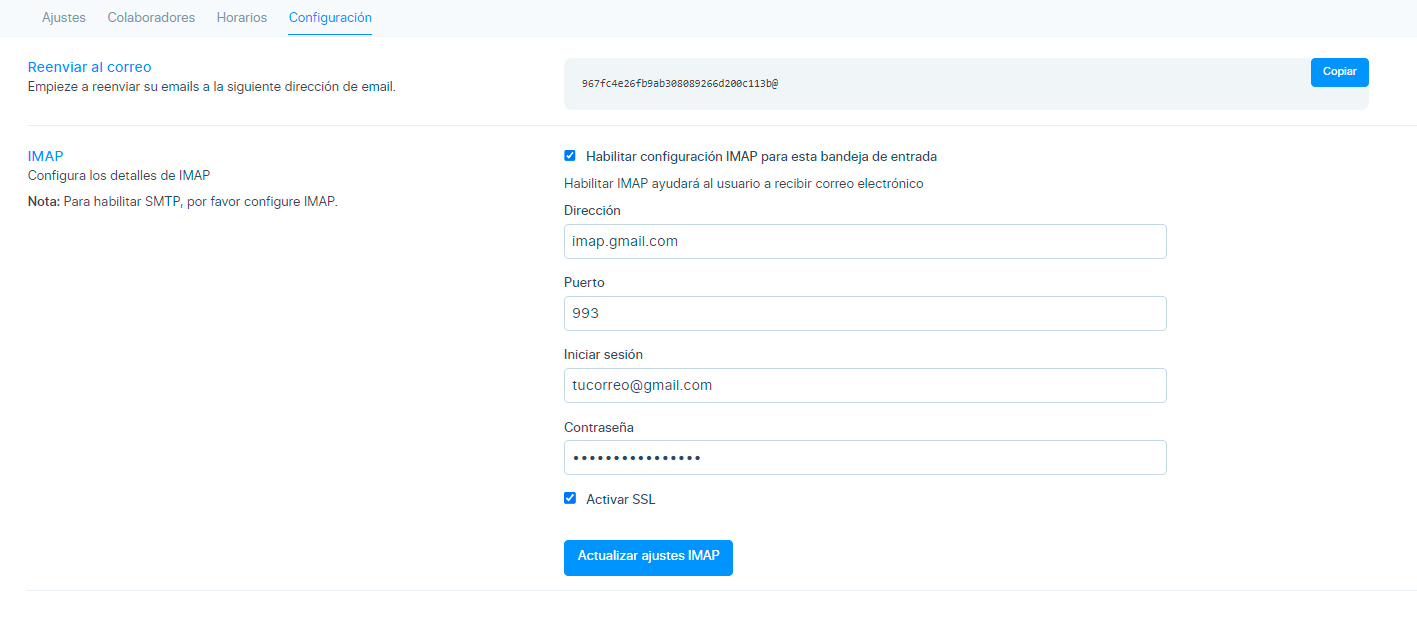The image size is (1417, 636).
Task: Click the forwarding email address code text
Action: (x=680, y=83)
